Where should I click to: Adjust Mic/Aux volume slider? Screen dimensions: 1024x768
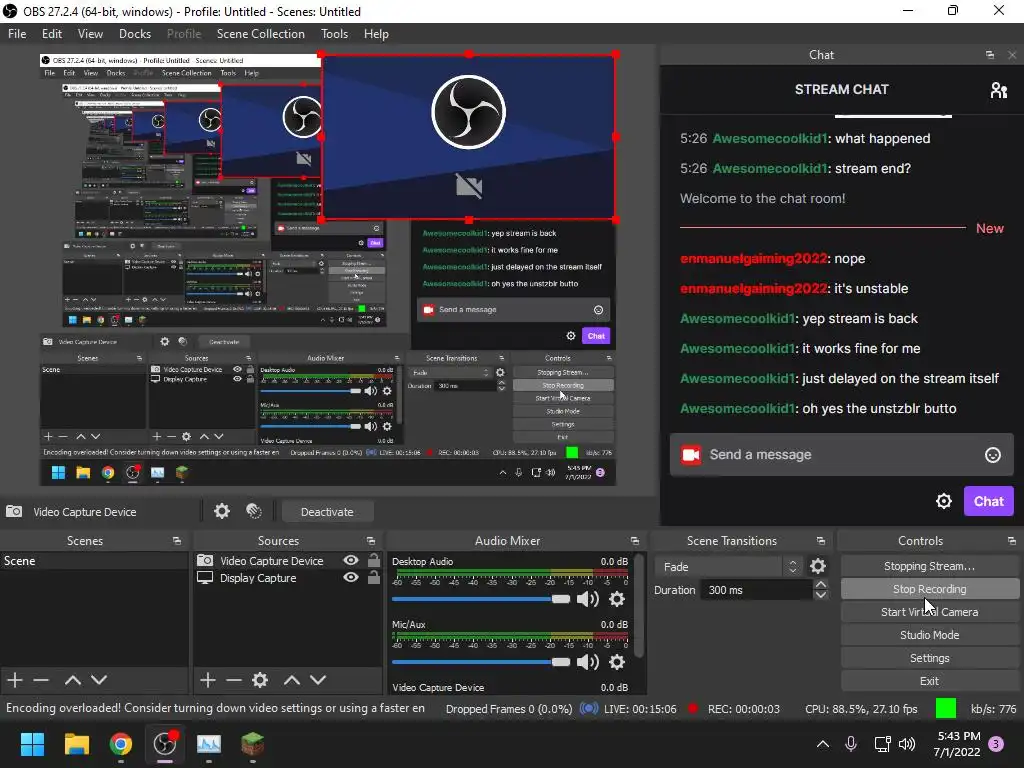pyautogui.click(x=481, y=662)
